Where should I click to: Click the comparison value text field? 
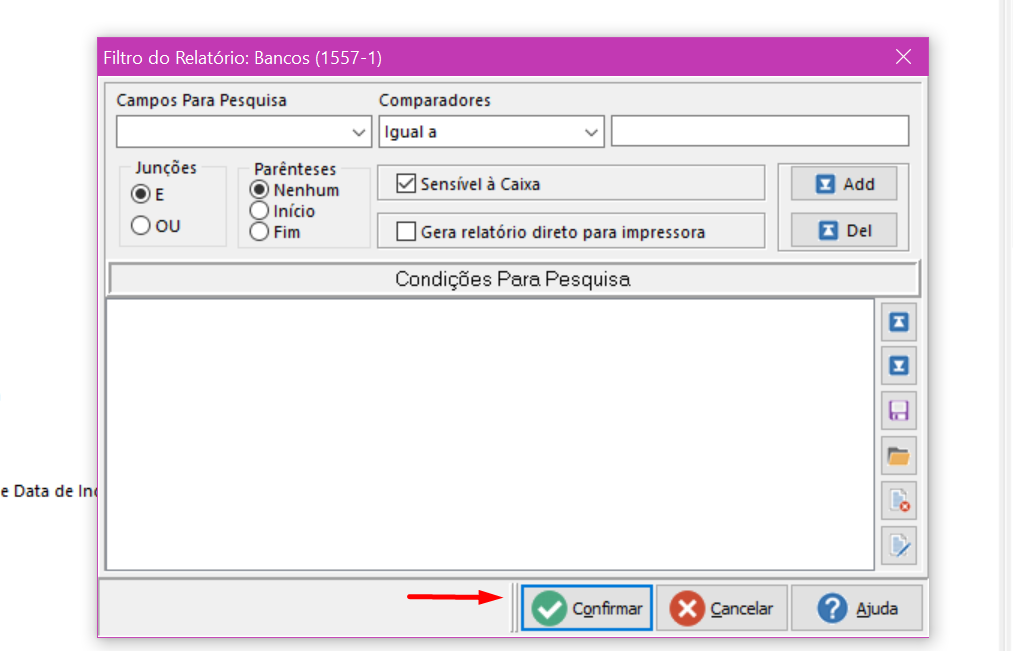[760, 131]
